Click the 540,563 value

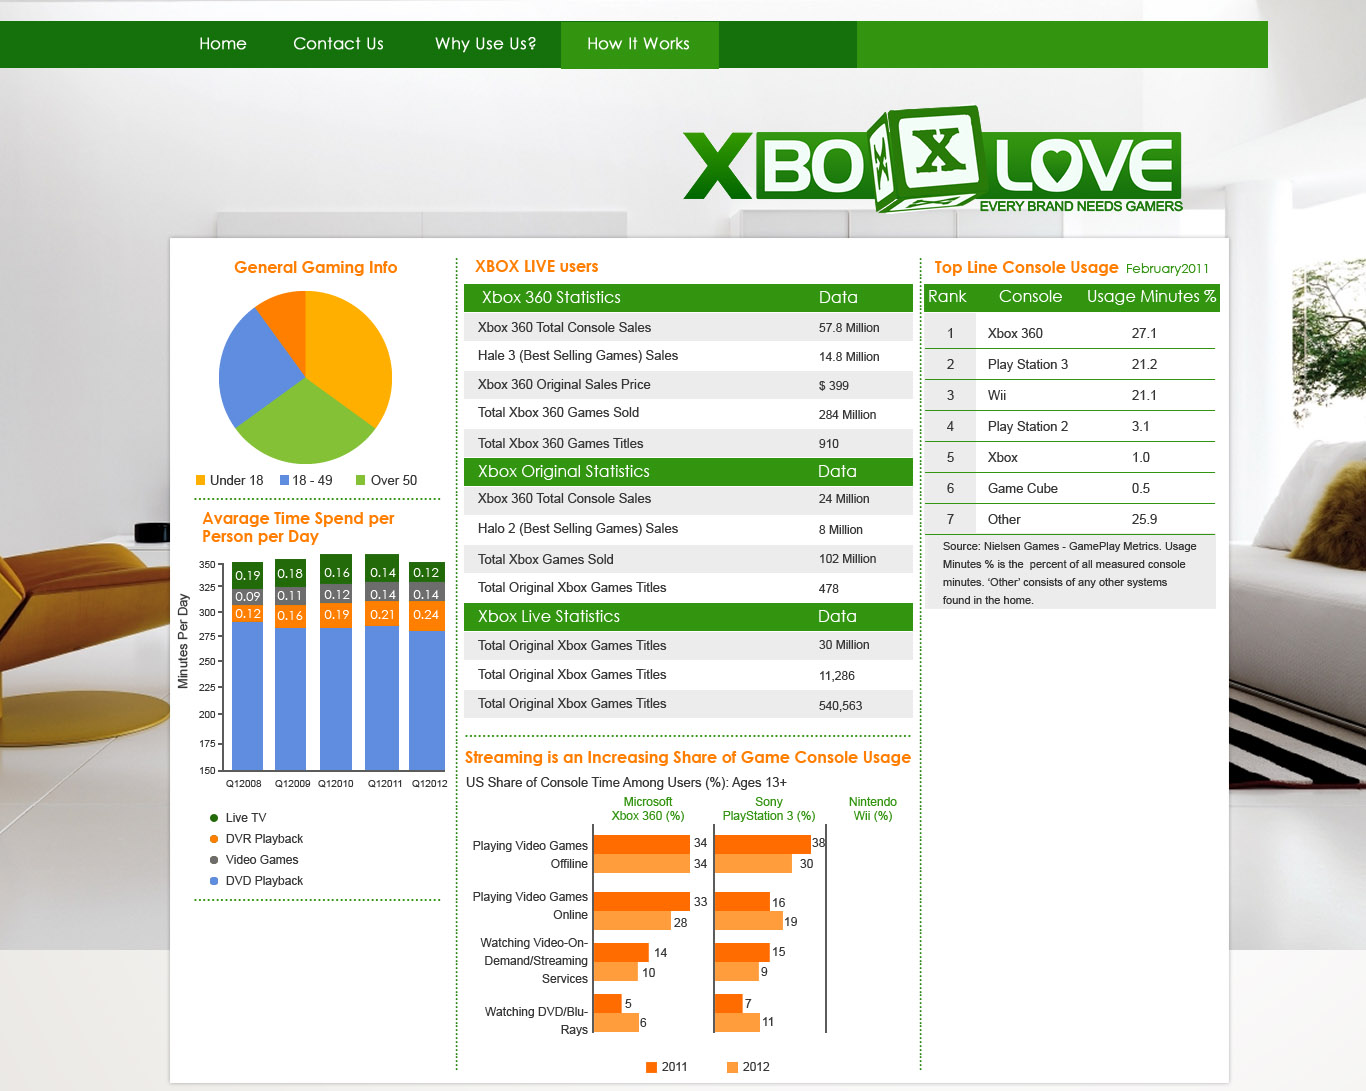point(840,706)
